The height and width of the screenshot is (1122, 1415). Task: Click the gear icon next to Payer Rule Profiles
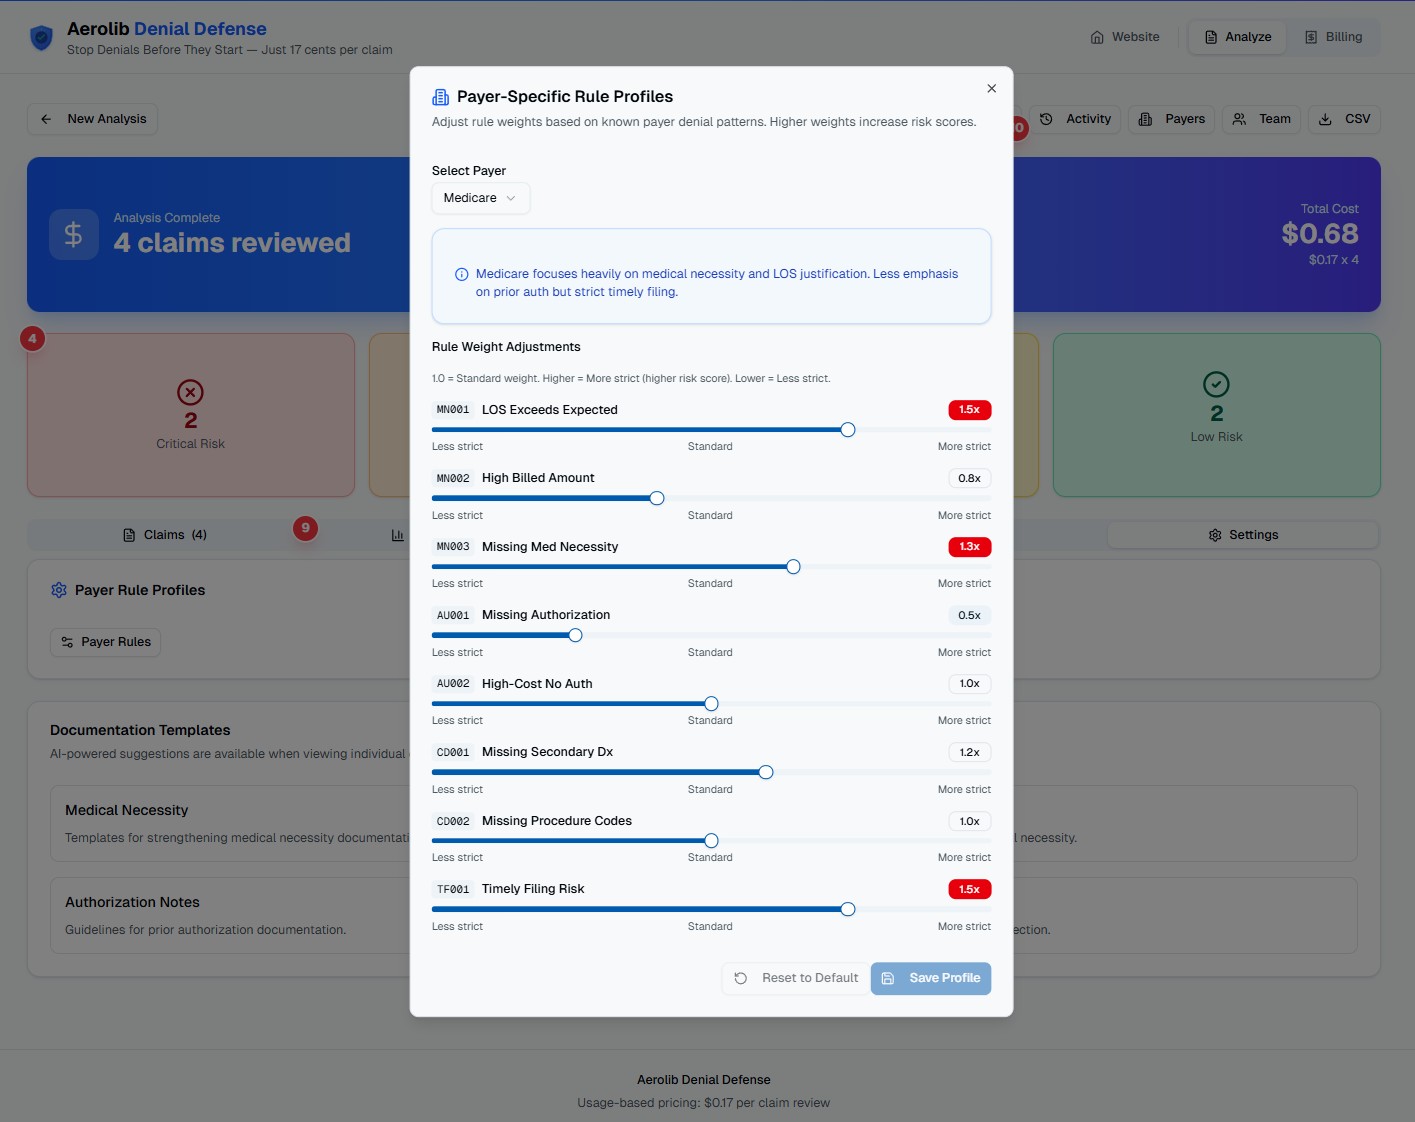(59, 590)
